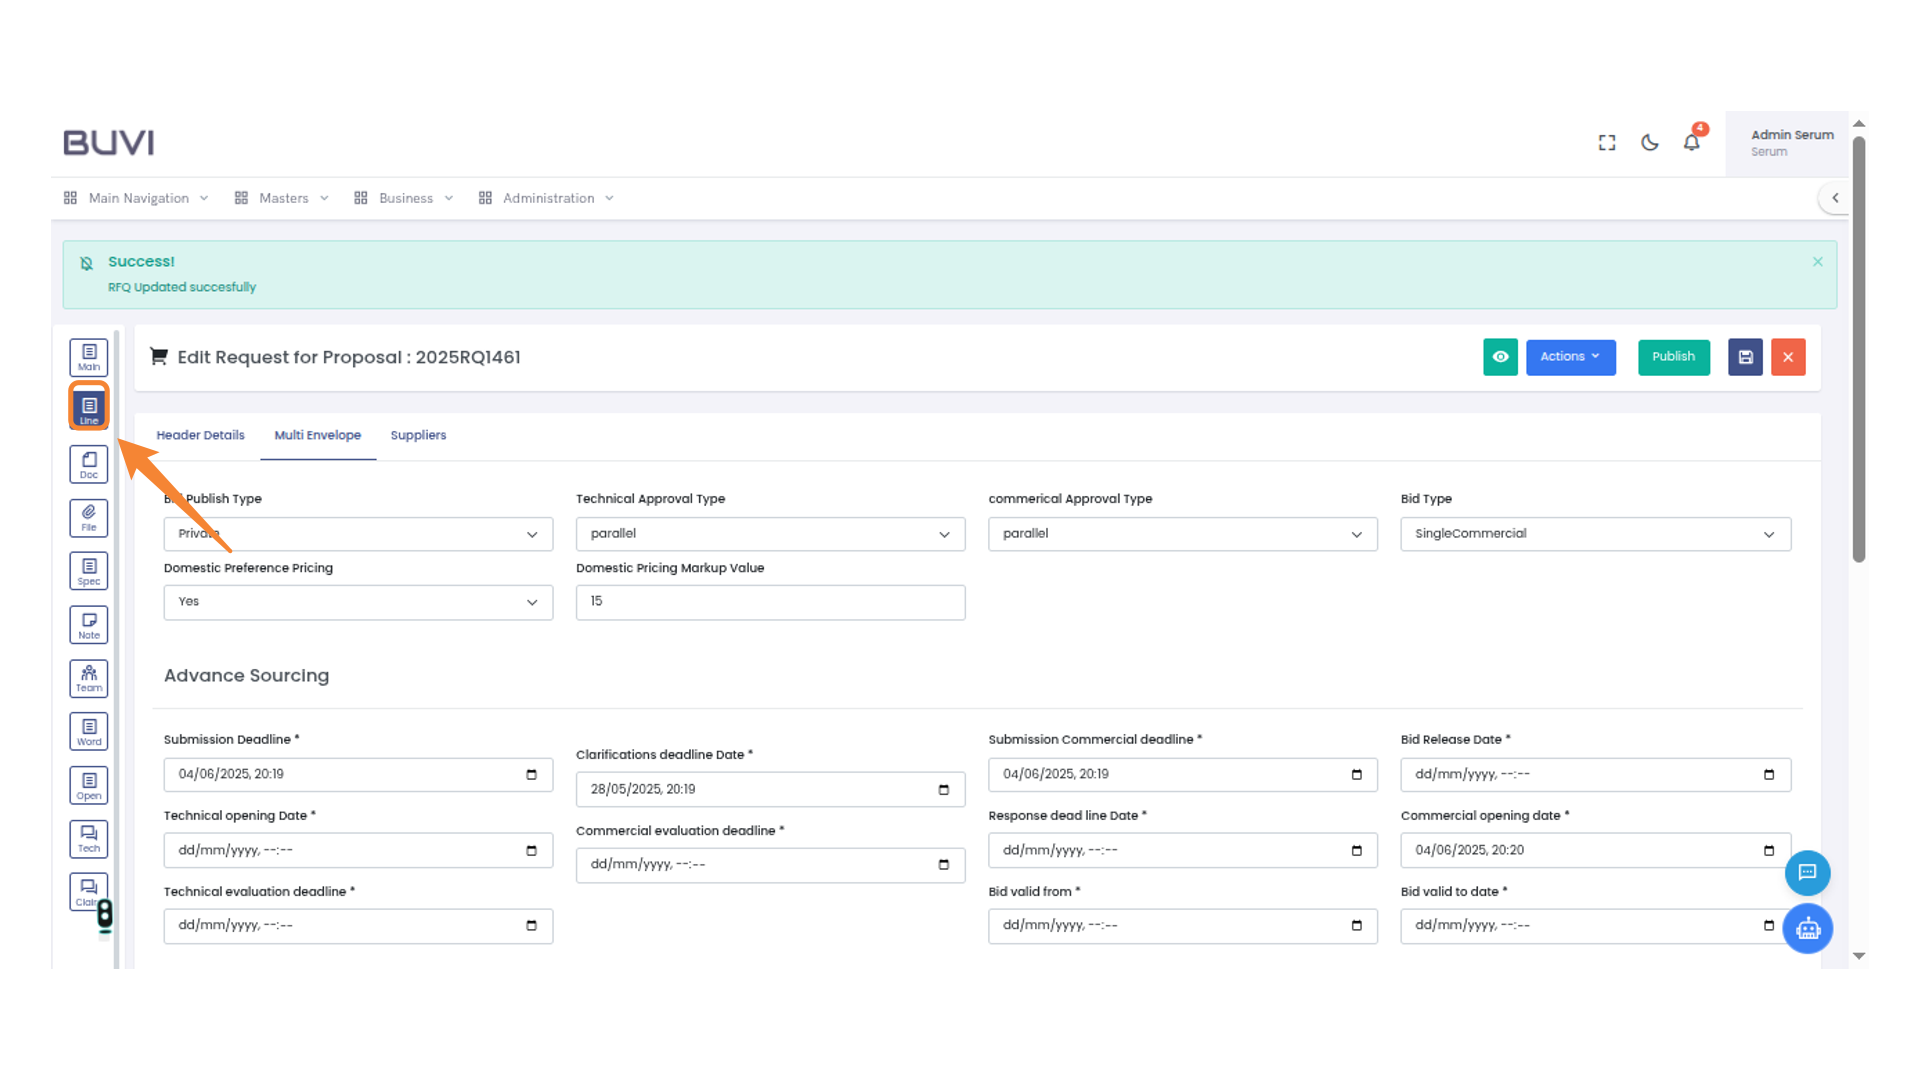The width and height of the screenshot is (1920, 1080).
Task: Open the chatbot robot icon
Action: tap(1807, 929)
